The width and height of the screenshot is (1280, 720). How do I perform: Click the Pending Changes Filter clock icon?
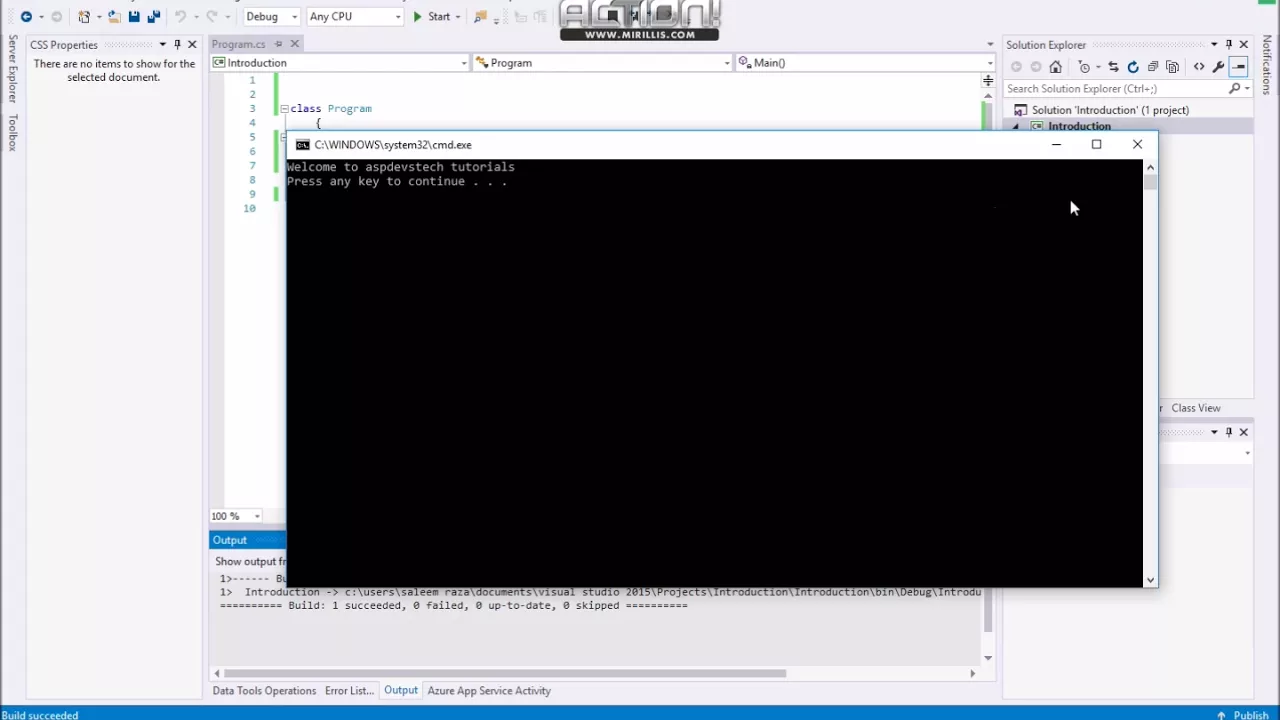tap(1084, 67)
